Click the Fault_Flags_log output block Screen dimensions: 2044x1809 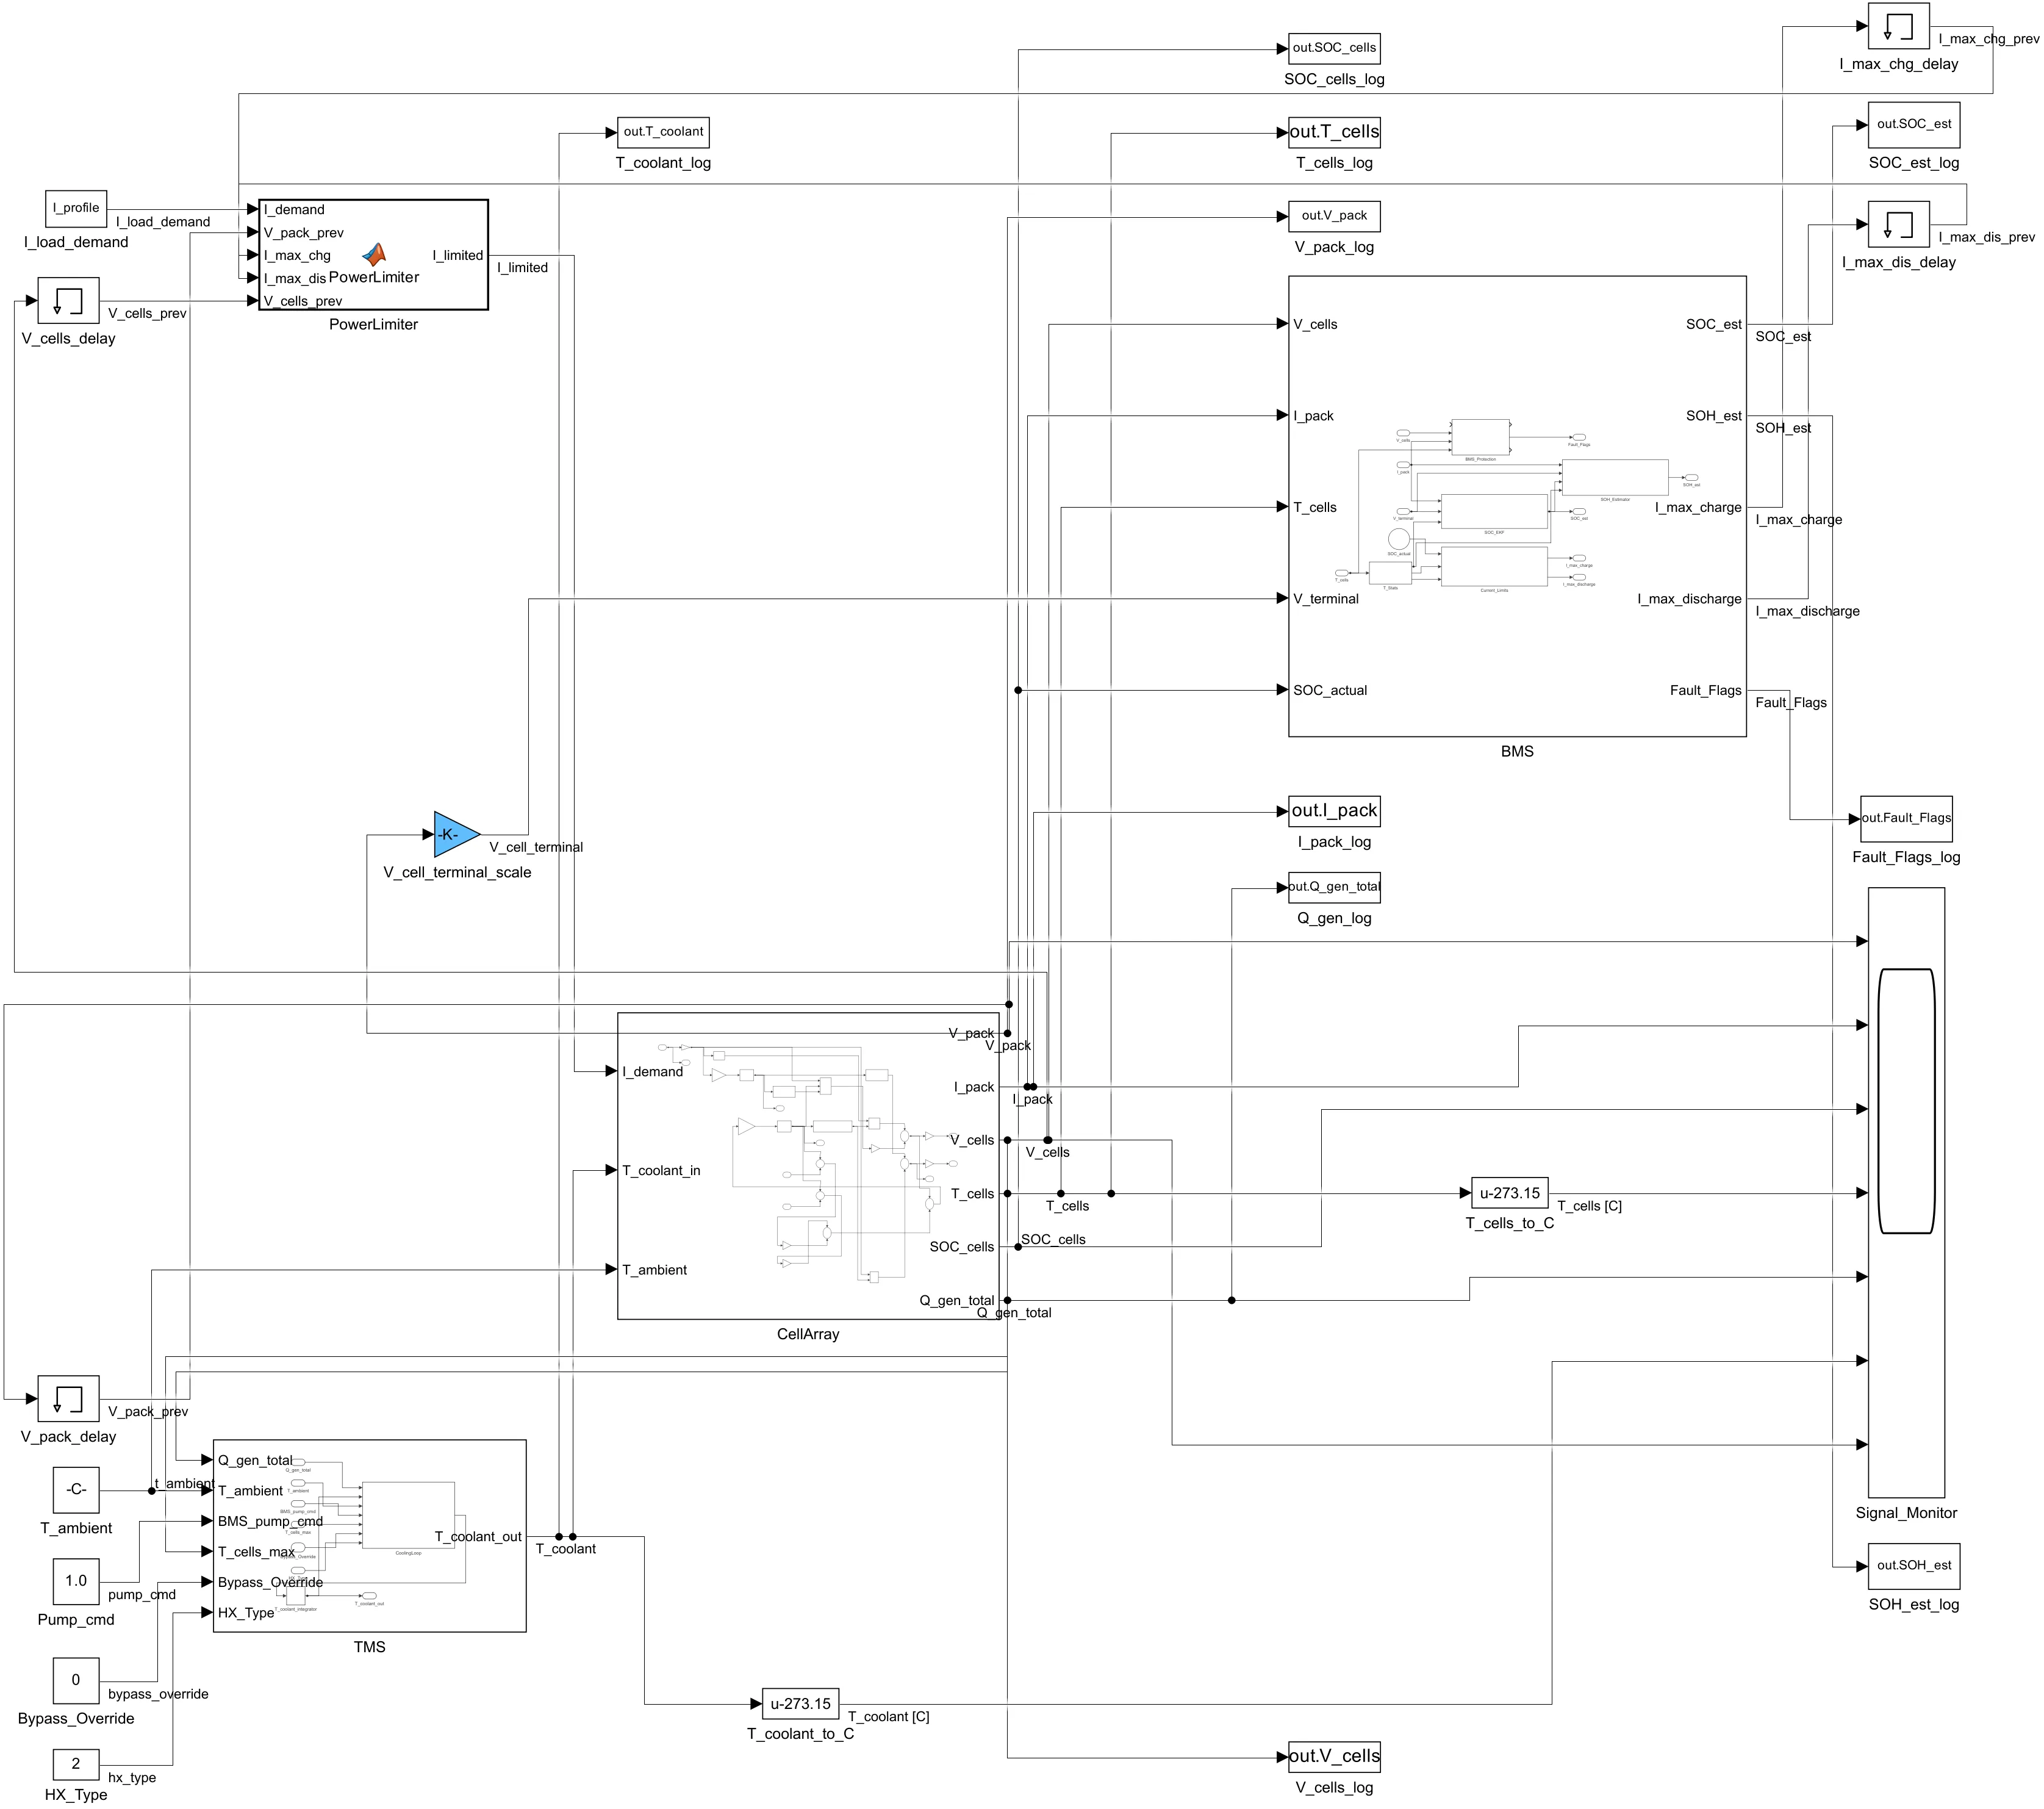coord(1906,819)
